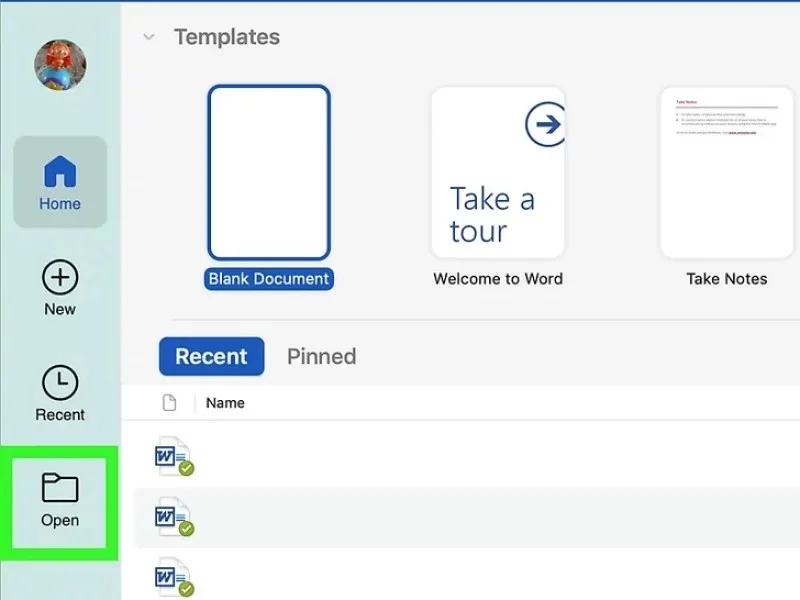The width and height of the screenshot is (800, 600).
Task: Click the Home house icon in sidebar
Action: pos(60,171)
